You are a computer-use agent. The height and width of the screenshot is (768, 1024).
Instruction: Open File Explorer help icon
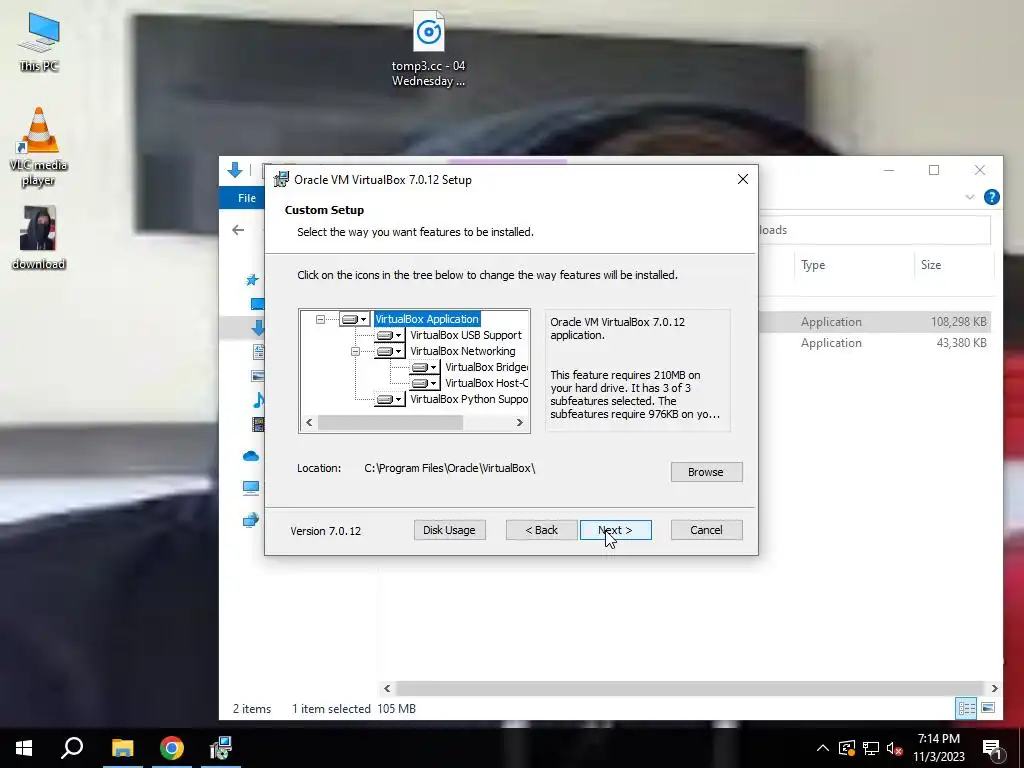point(991,197)
